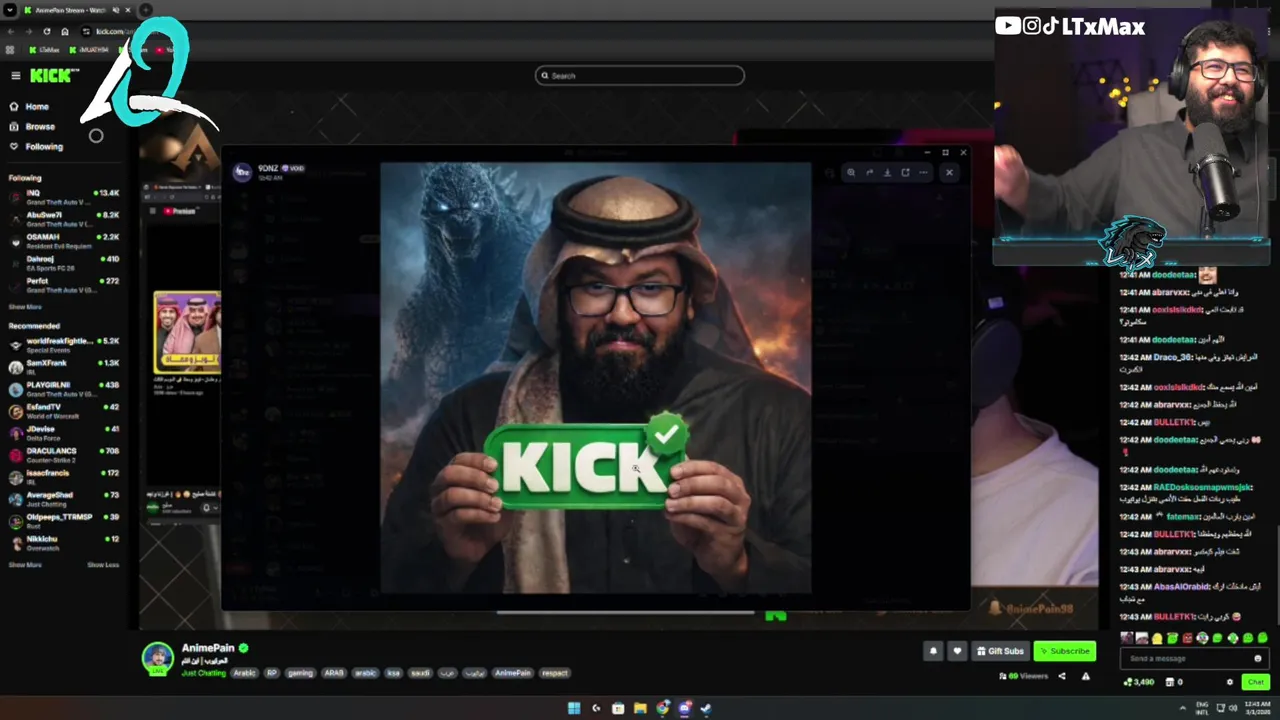
Task: Open followed channel Perfct
Action: (x=64, y=285)
